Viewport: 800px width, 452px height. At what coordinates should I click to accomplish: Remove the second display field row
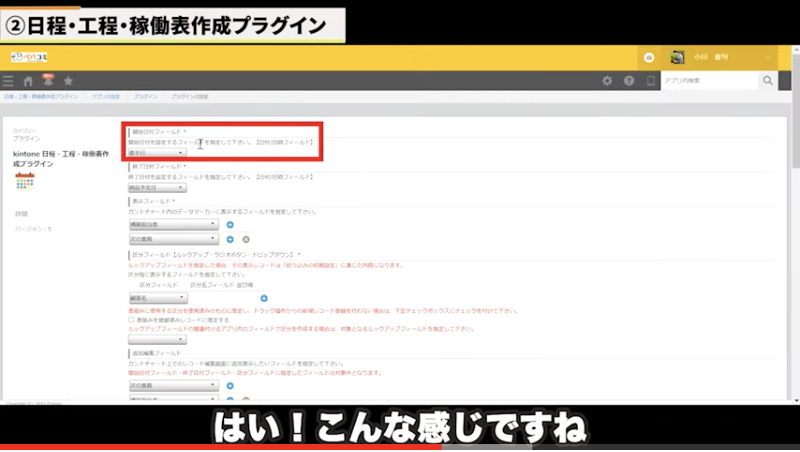(244, 239)
